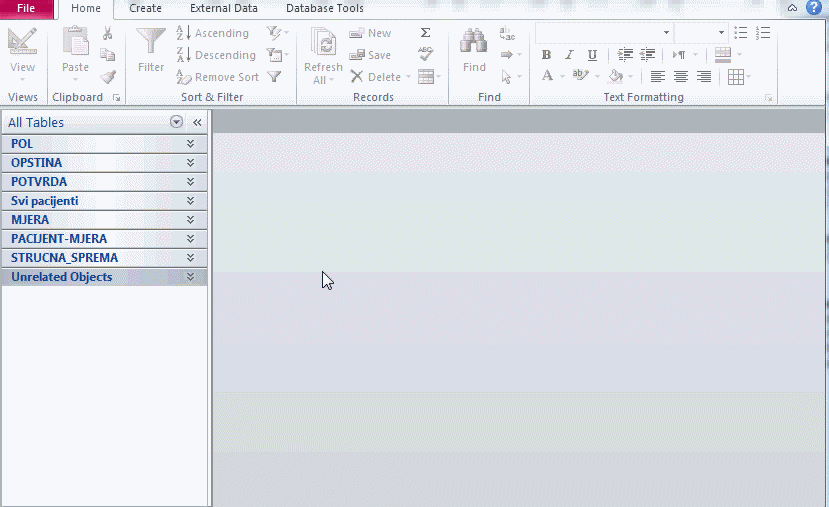Open the Advanced filter options dropdown
Viewport: 829px width, 507px height.
click(278, 55)
